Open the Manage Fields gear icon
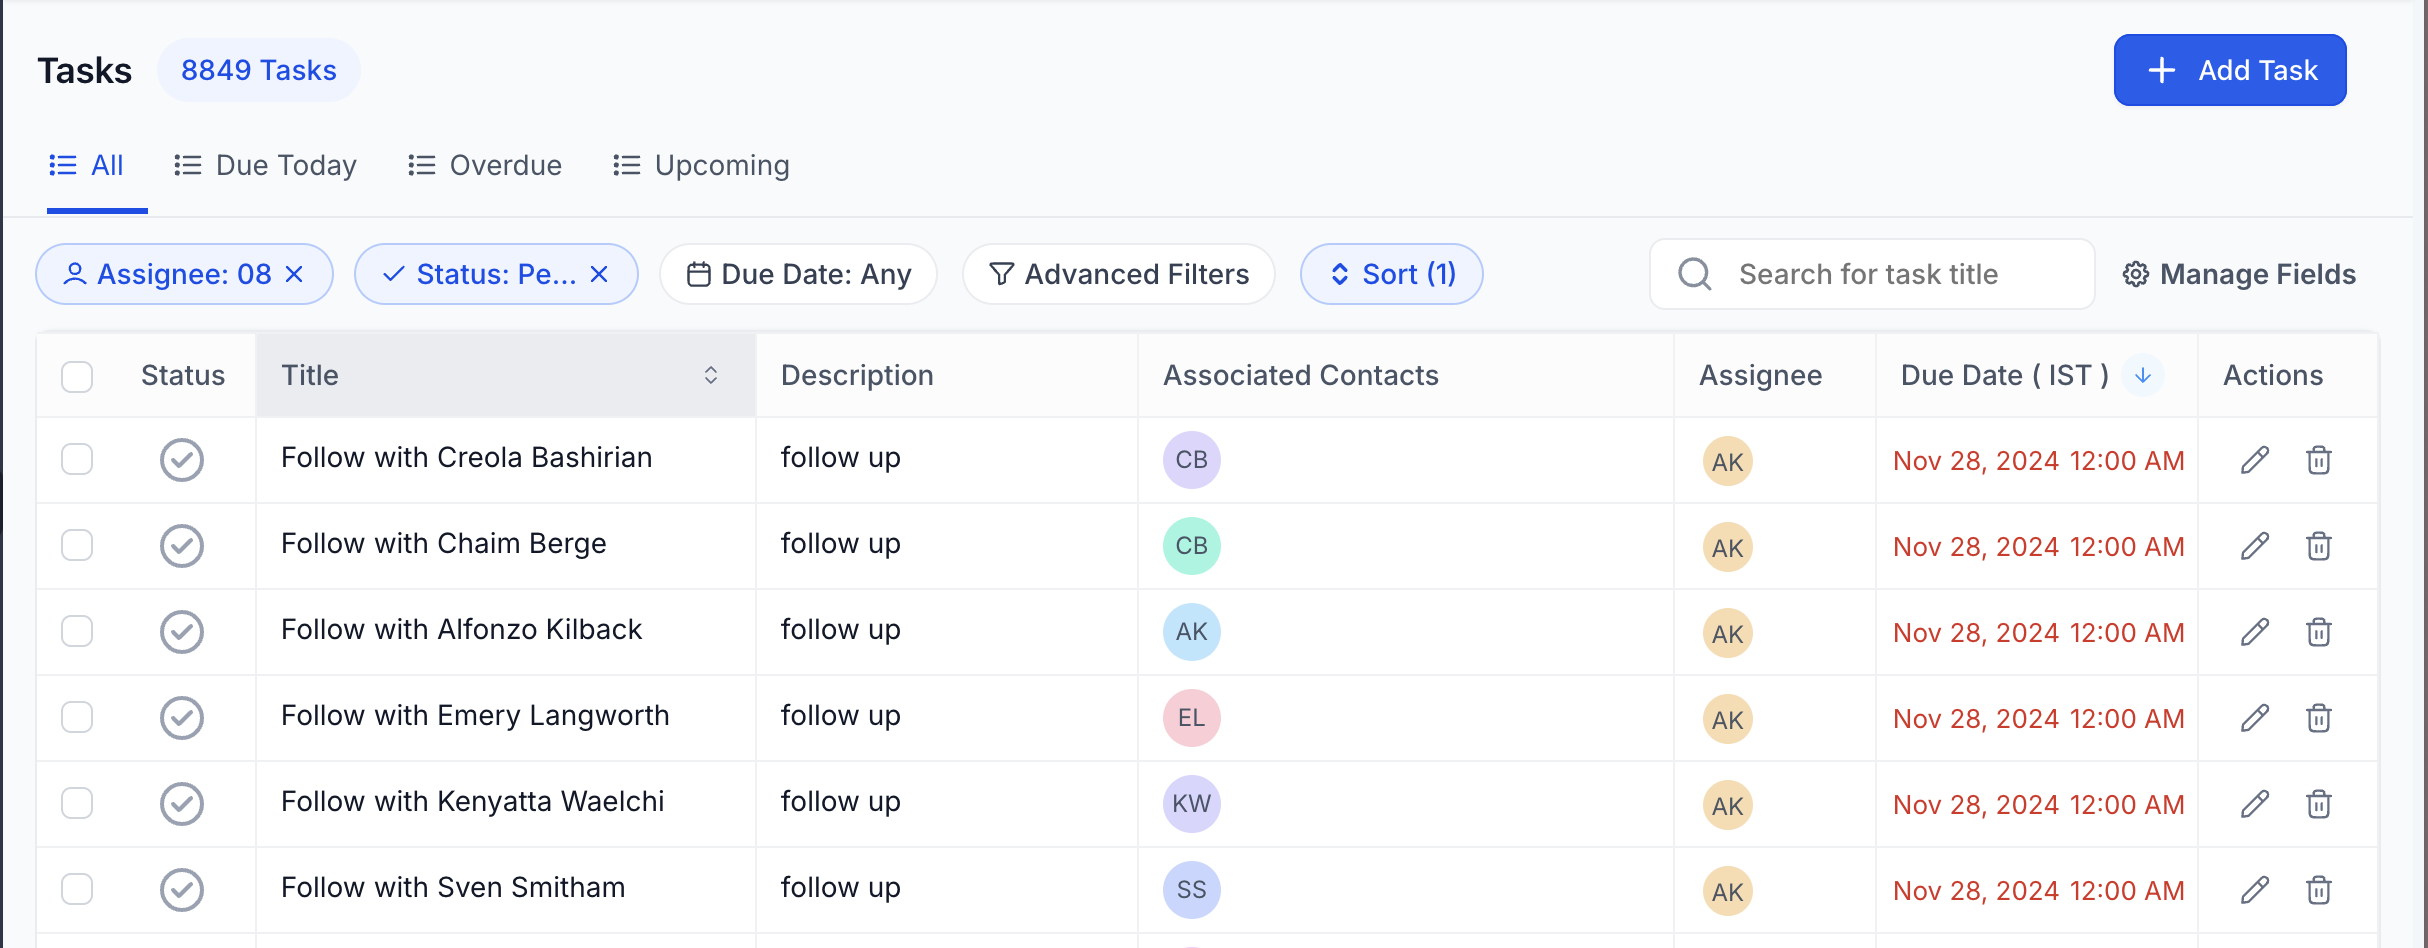Viewport: 2428px width, 948px height. pyautogui.click(x=2135, y=274)
